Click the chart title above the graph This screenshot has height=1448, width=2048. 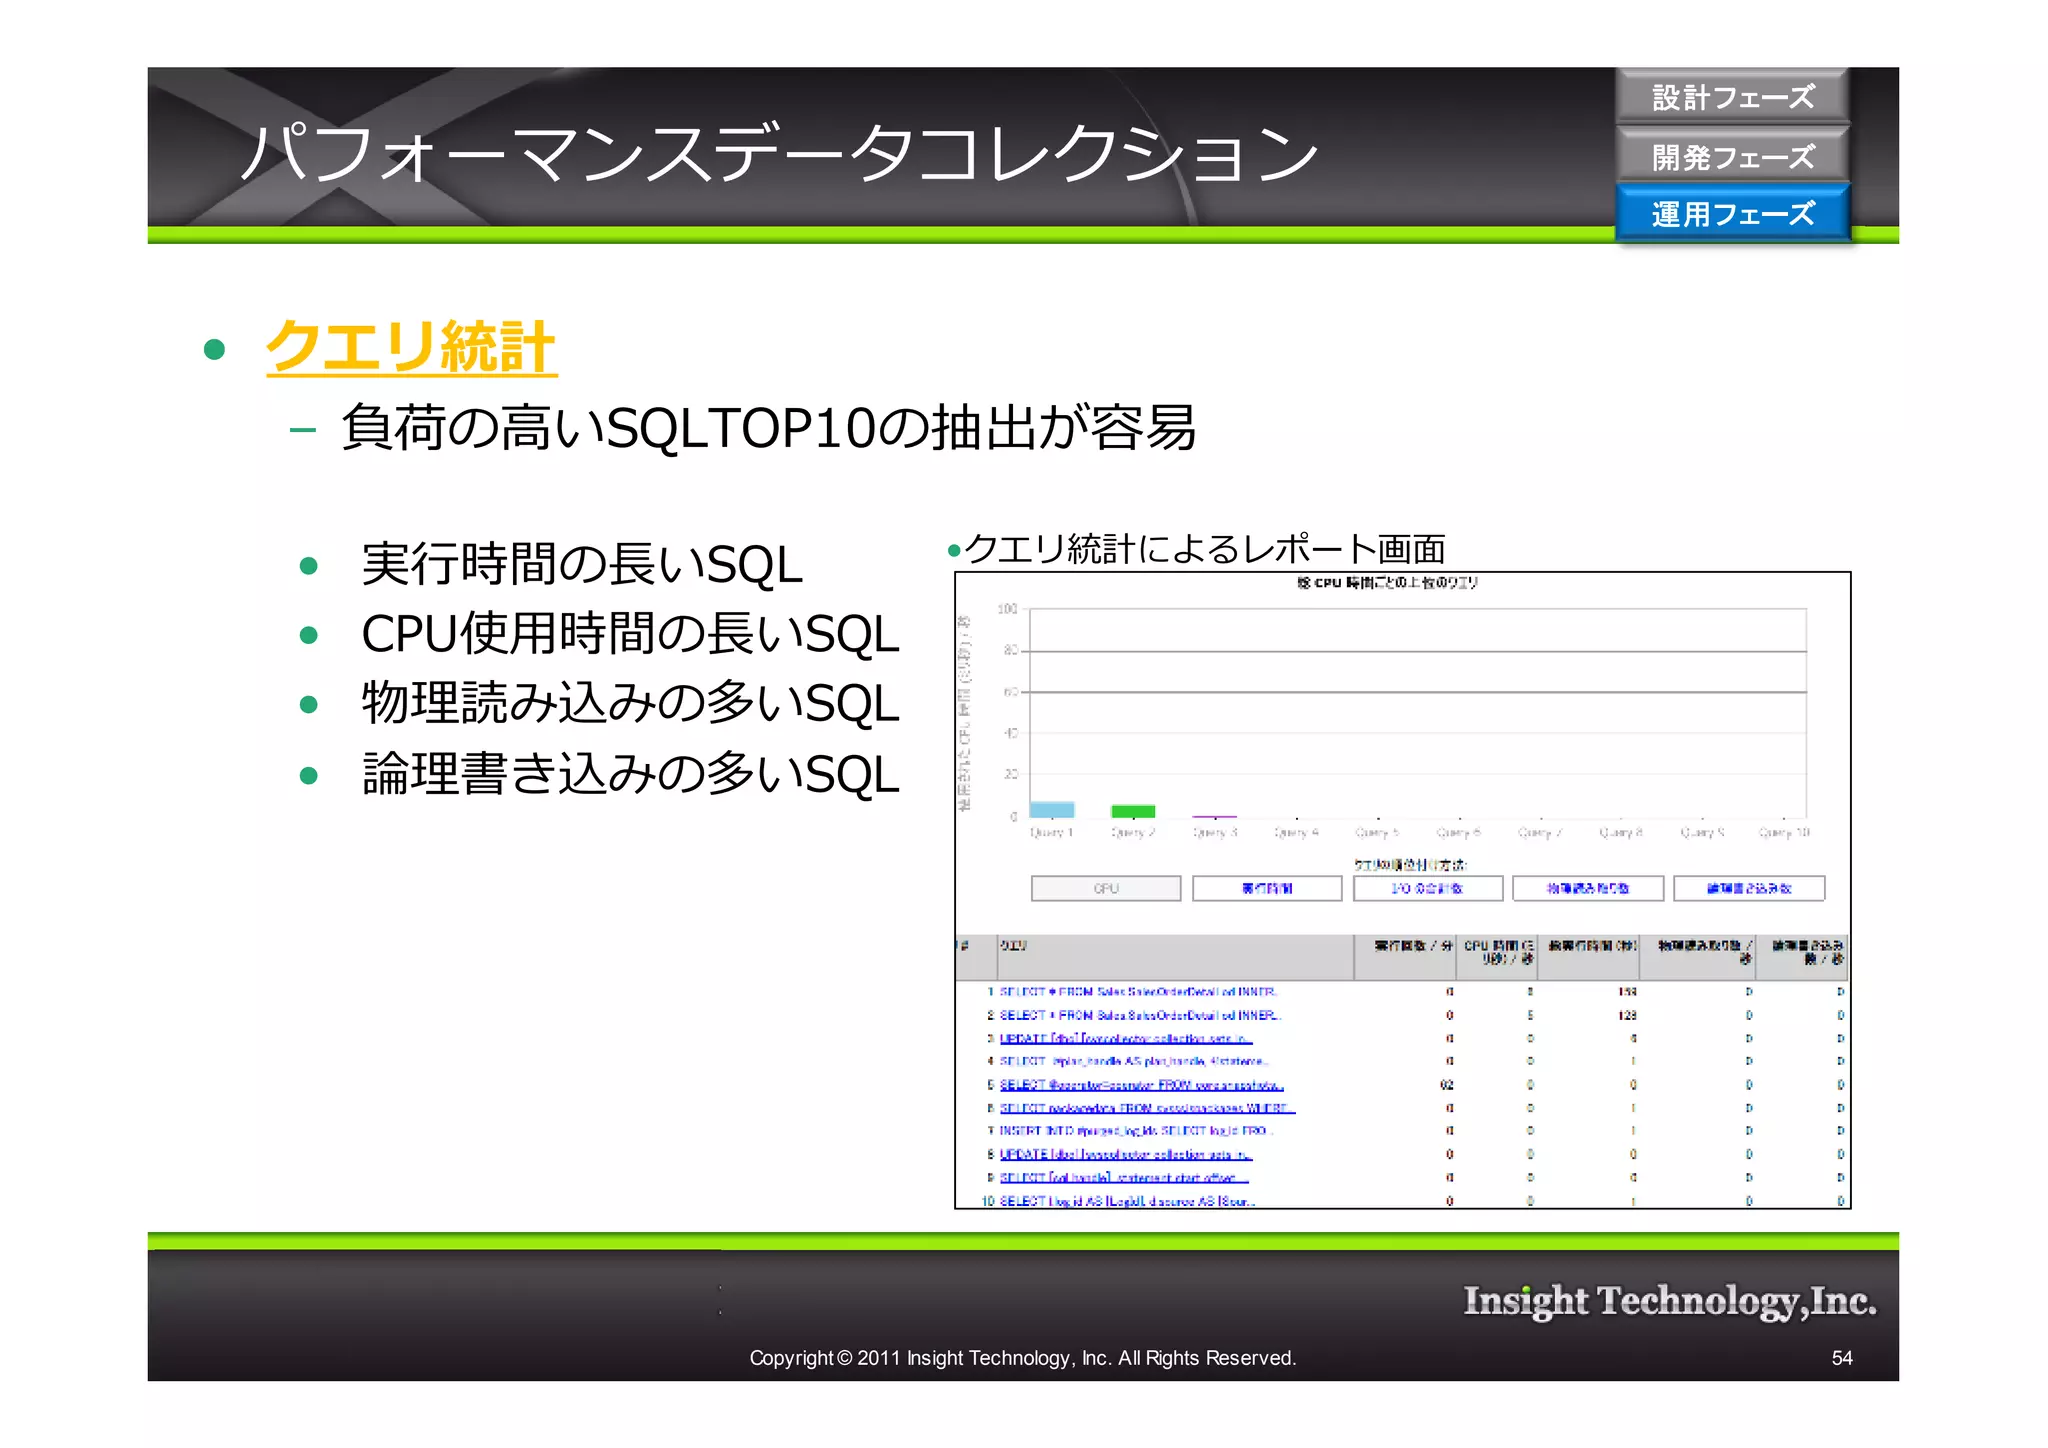1387,583
